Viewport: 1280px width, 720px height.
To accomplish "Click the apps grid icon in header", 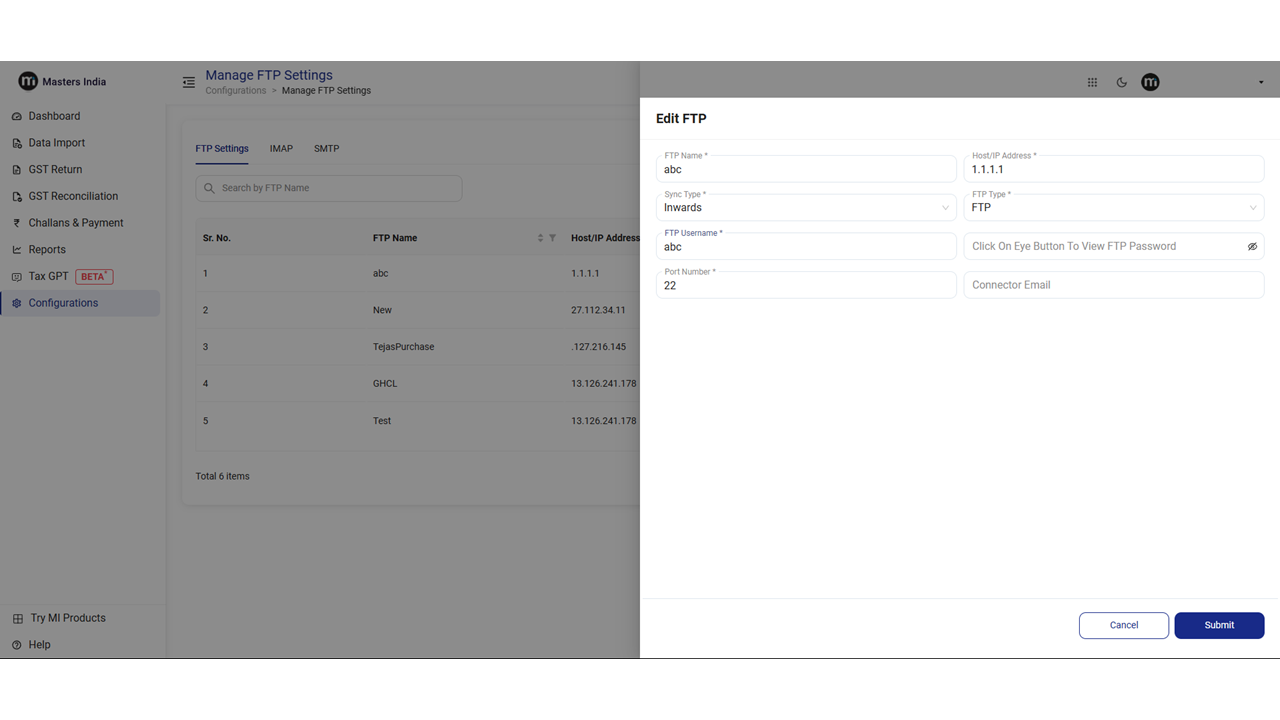I will pos(1092,83).
